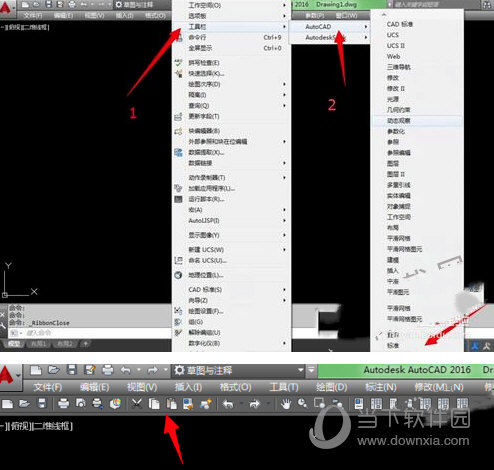Open undo history arrow on Standard toolbar row
Image resolution: width=494 pixels, height=470 pixels.
click(x=241, y=404)
